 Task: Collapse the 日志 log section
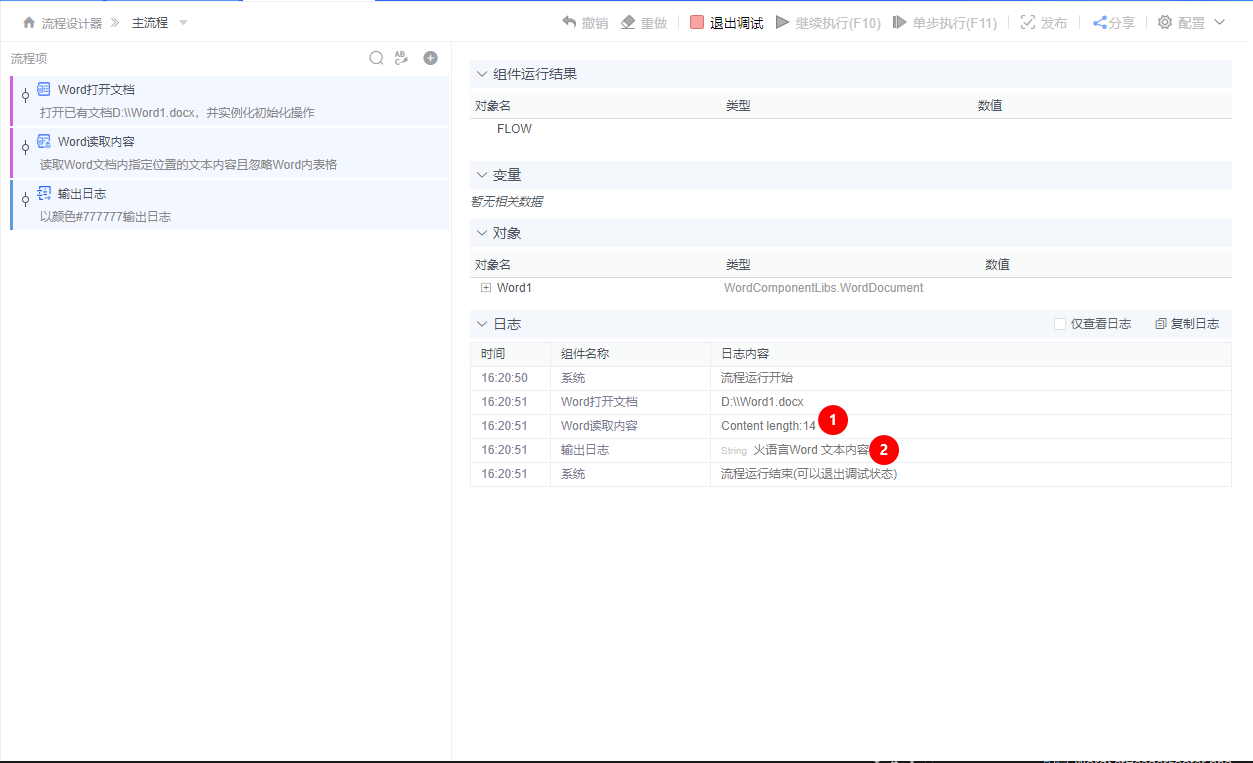pyautogui.click(x=481, y=323)
